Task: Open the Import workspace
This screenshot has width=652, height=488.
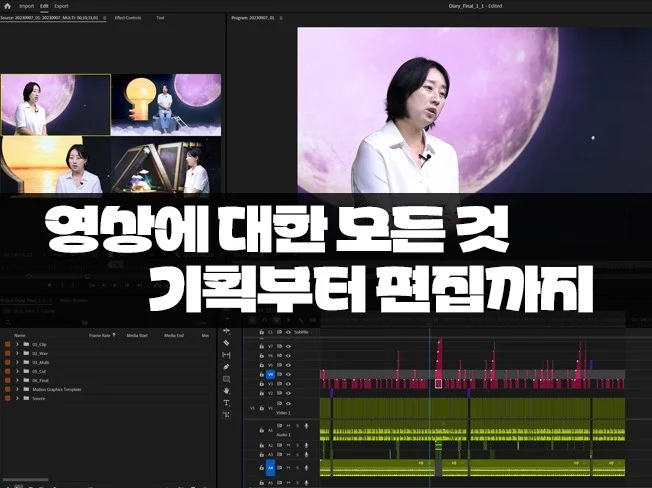Action: pos(25,5)
